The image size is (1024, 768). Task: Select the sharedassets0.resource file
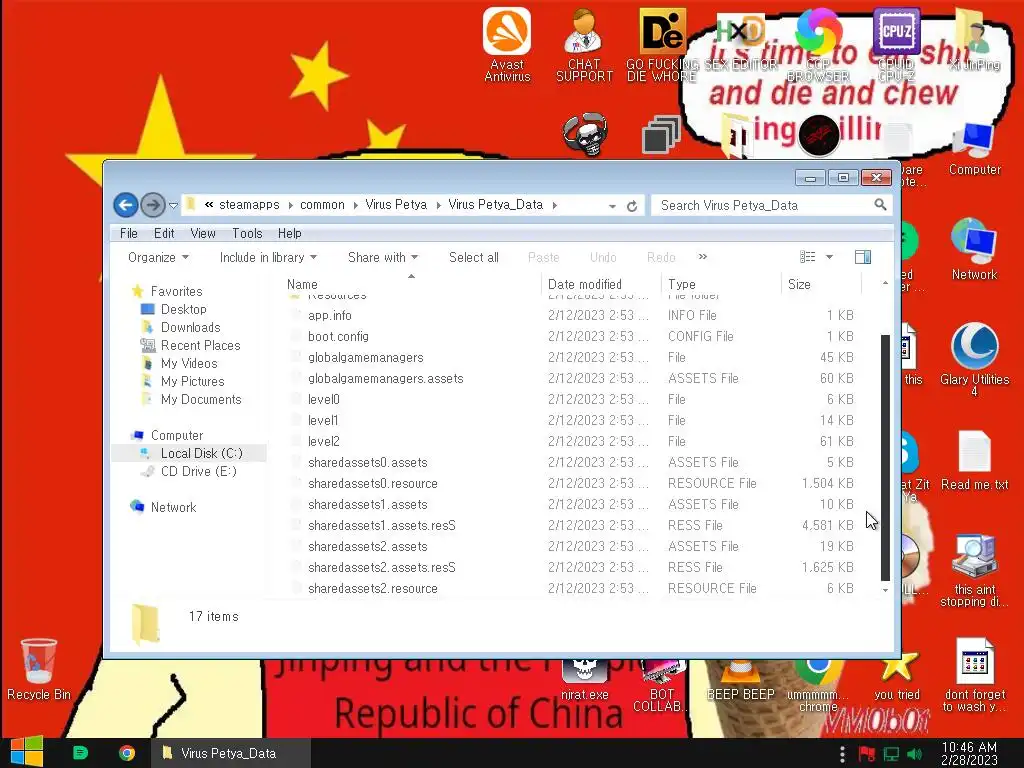pos(373,483)
